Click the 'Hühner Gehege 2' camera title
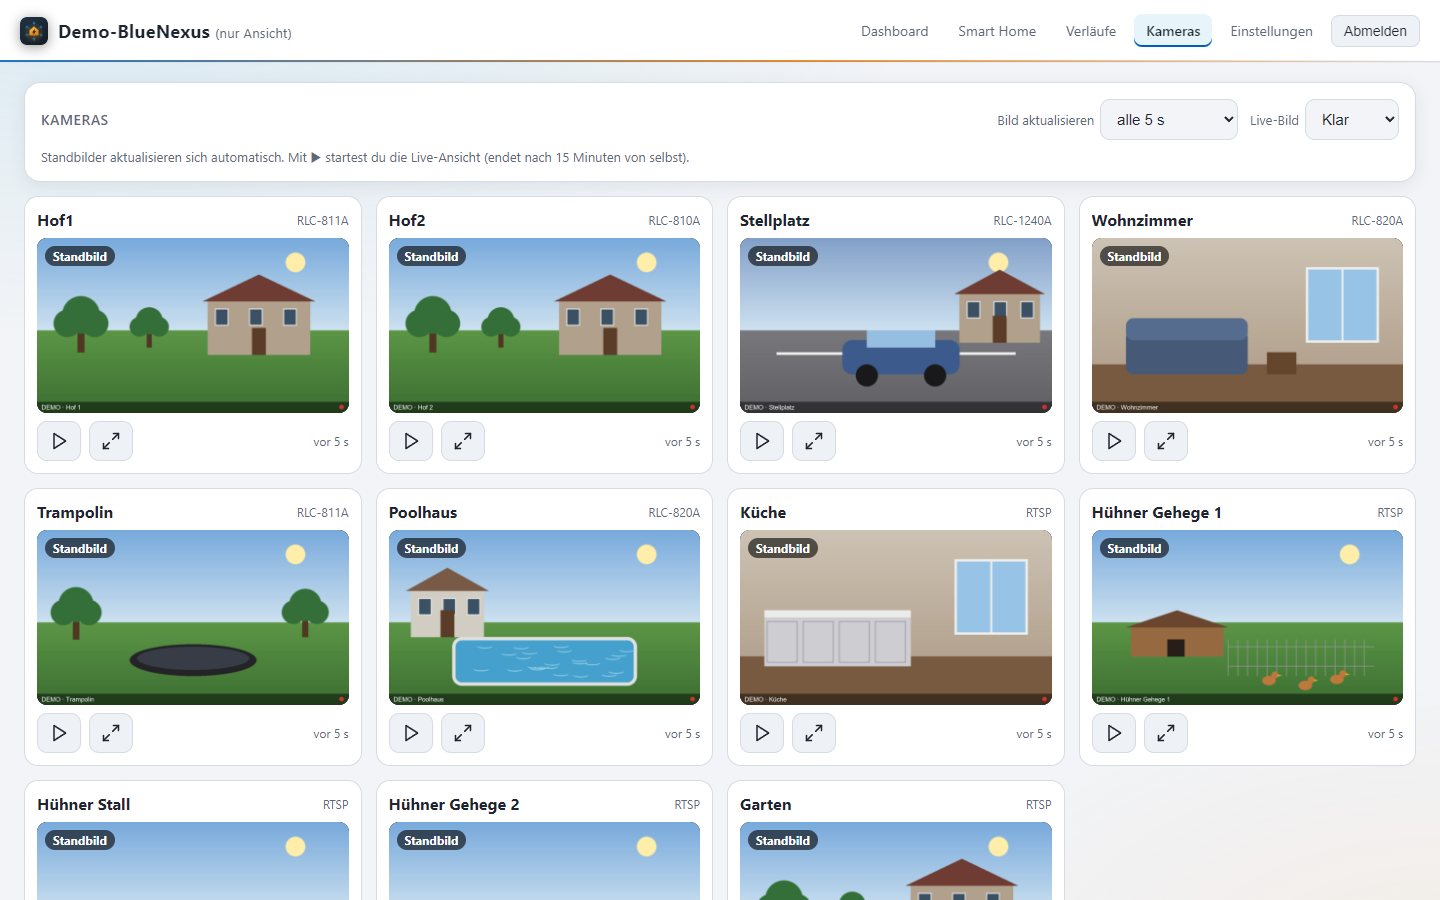 click(x=454, y=804)
